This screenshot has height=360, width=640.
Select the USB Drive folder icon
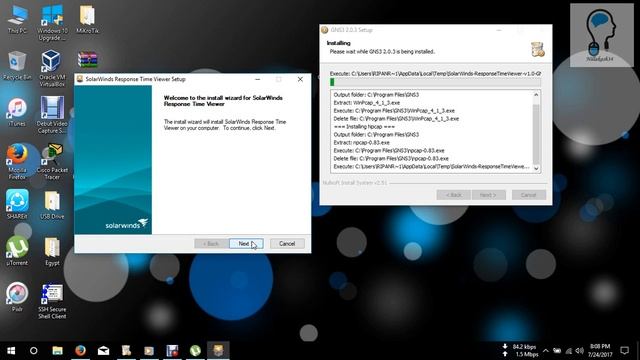click(x=52, y=204)
